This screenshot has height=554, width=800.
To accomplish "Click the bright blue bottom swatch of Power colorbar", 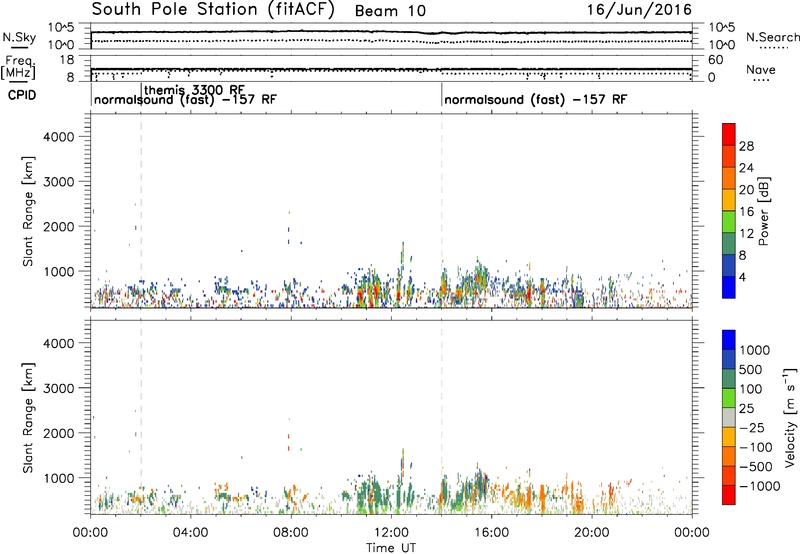I will point(729,287).
